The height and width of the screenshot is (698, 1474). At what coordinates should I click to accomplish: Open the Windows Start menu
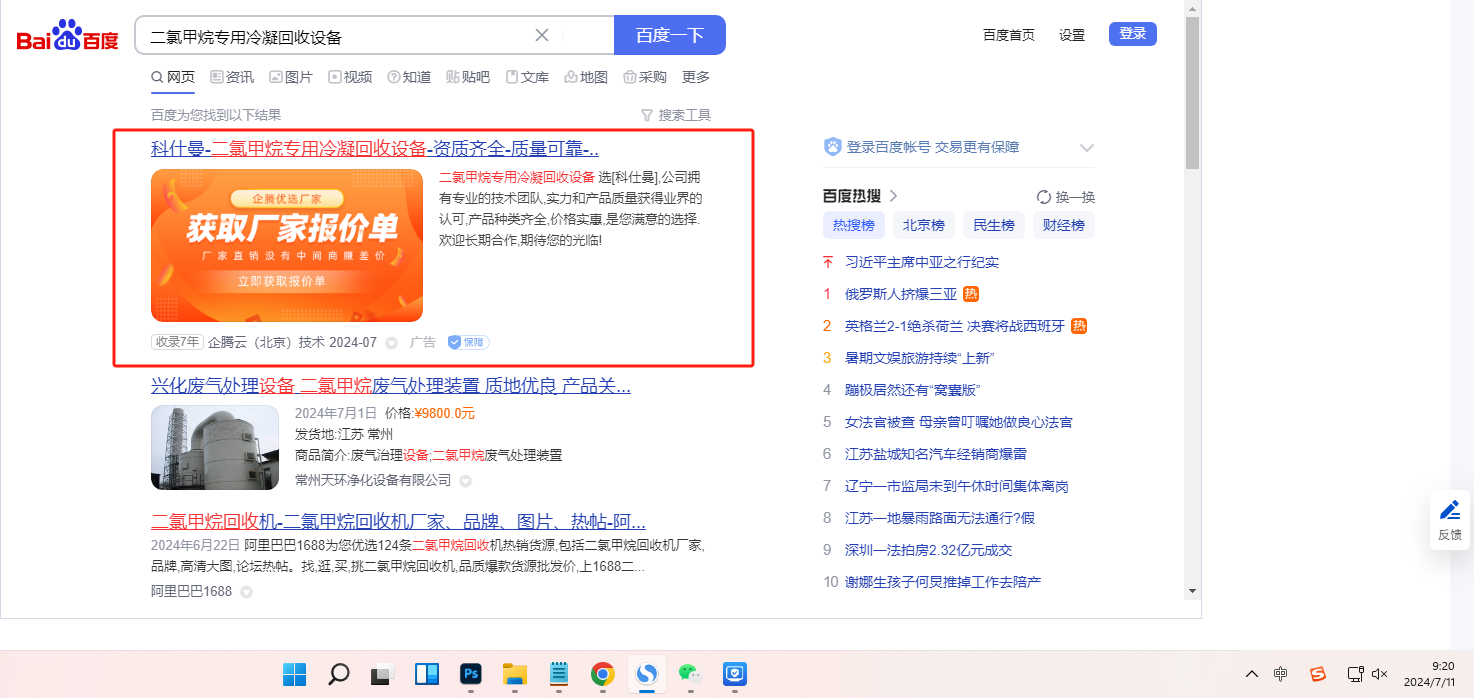(294, 675)
